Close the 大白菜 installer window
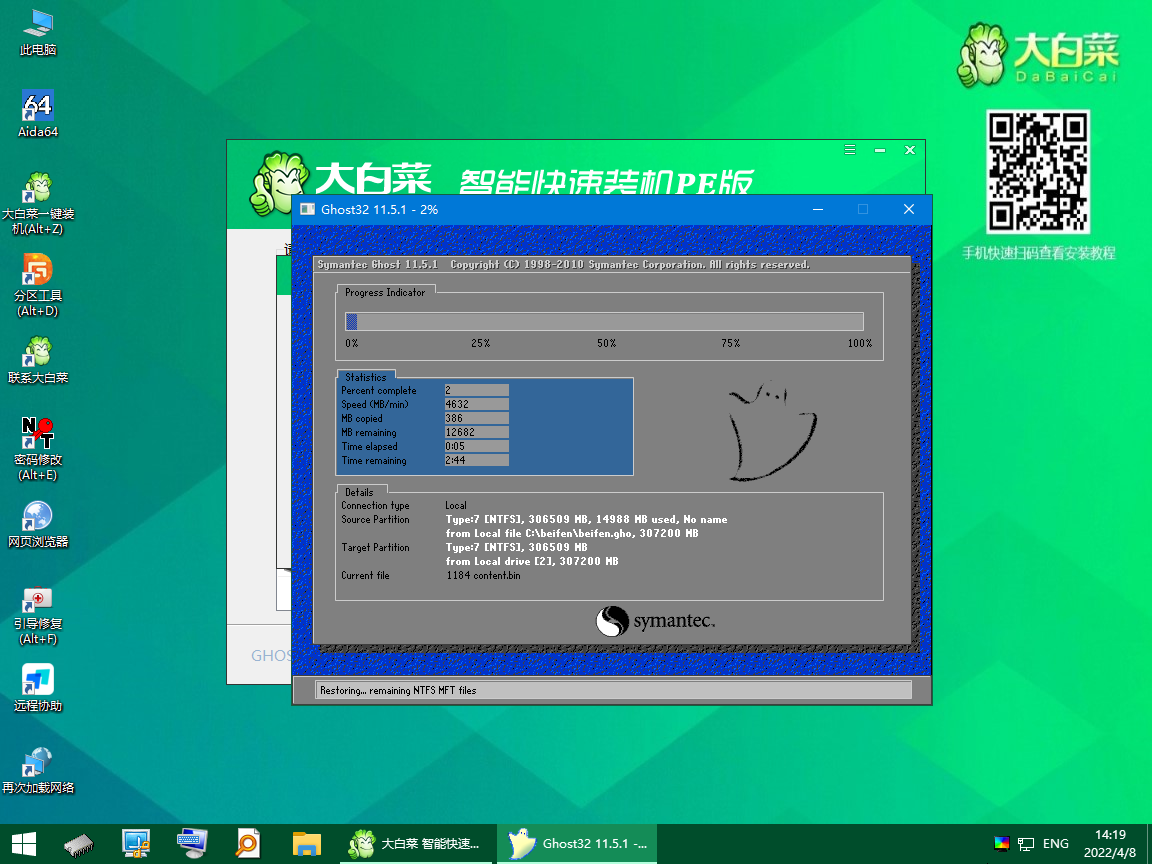 (x=910, y=150)
